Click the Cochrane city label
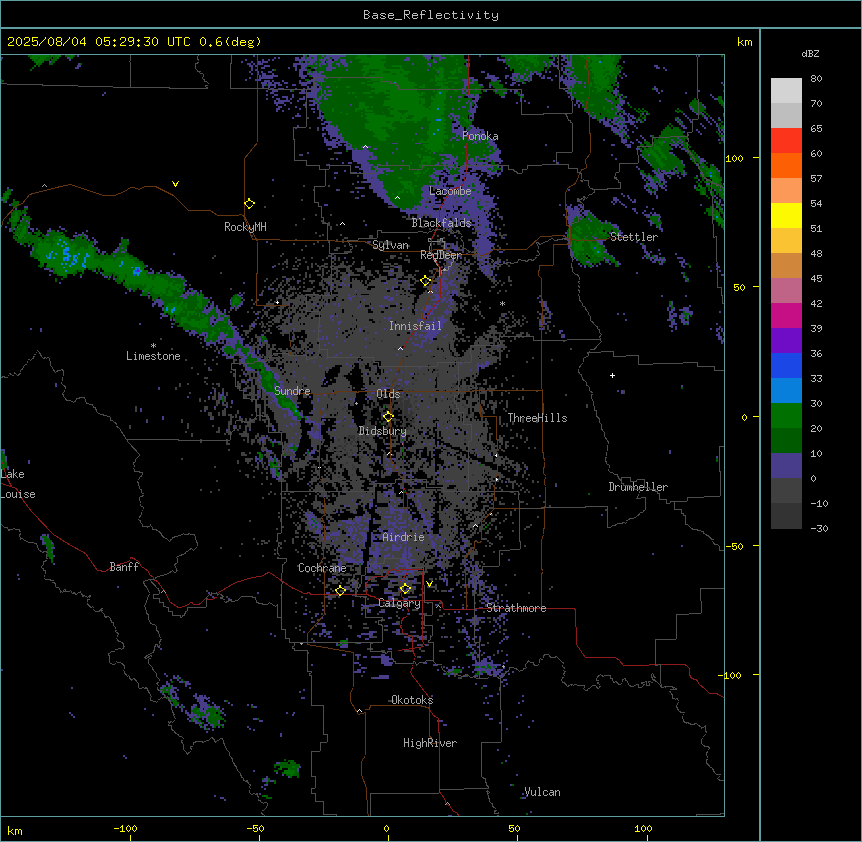Image resolution: width=862 pixels, height=842 pixels. (322, 568)
